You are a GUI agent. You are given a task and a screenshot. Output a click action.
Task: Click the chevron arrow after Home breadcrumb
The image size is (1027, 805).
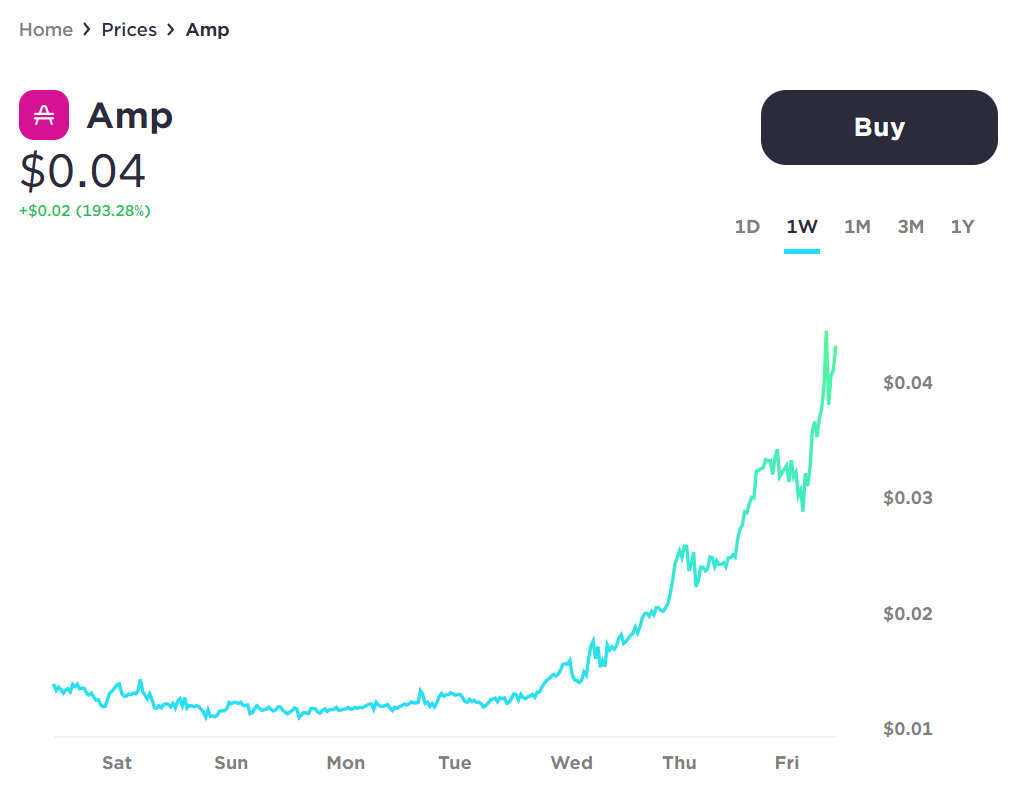point(86,29)
